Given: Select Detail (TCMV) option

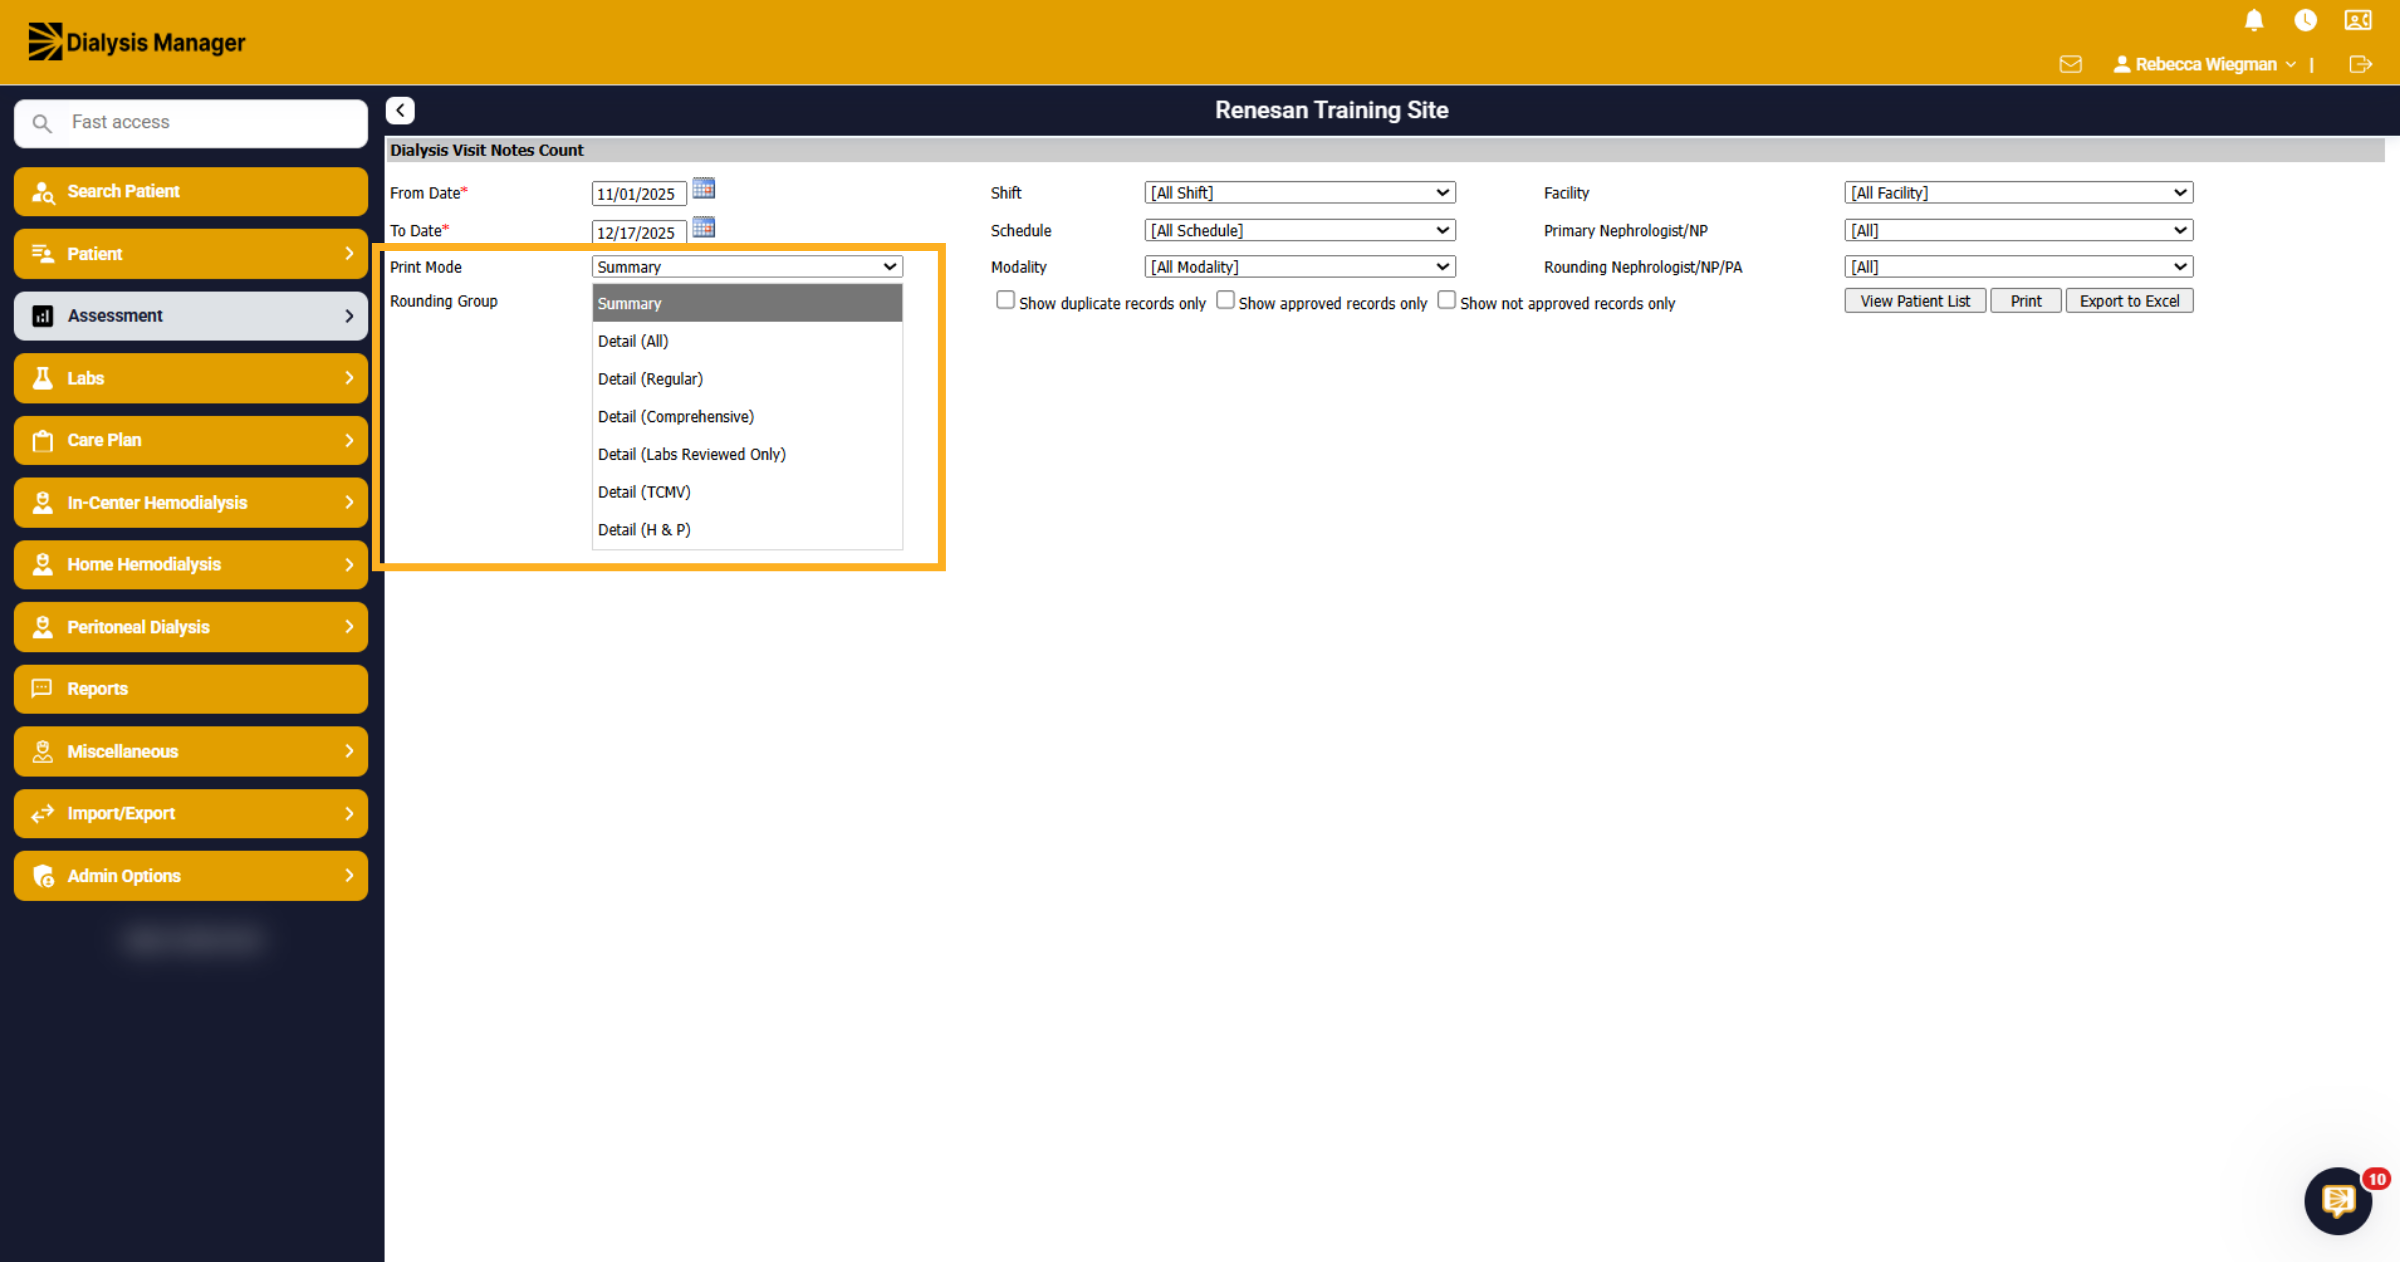Looking at the screenshot, I should click(747, 492).
